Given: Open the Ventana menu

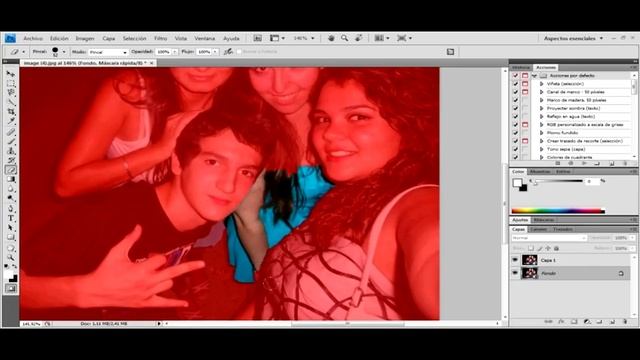Looking at the screenshot, I should click(204, 38).
